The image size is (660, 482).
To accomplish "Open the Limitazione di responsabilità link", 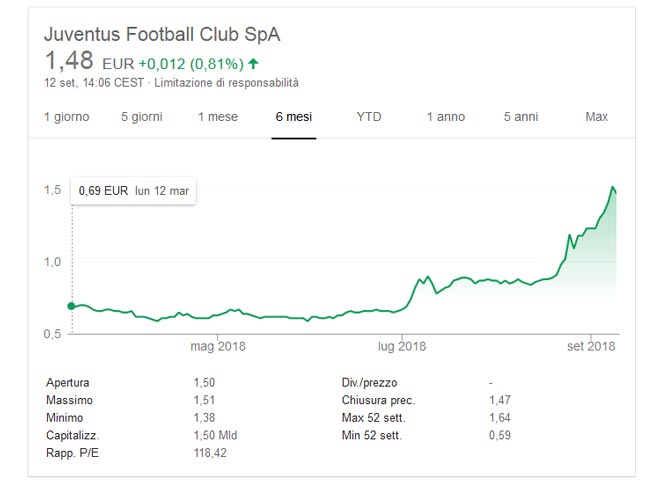I will click(228, 82).
